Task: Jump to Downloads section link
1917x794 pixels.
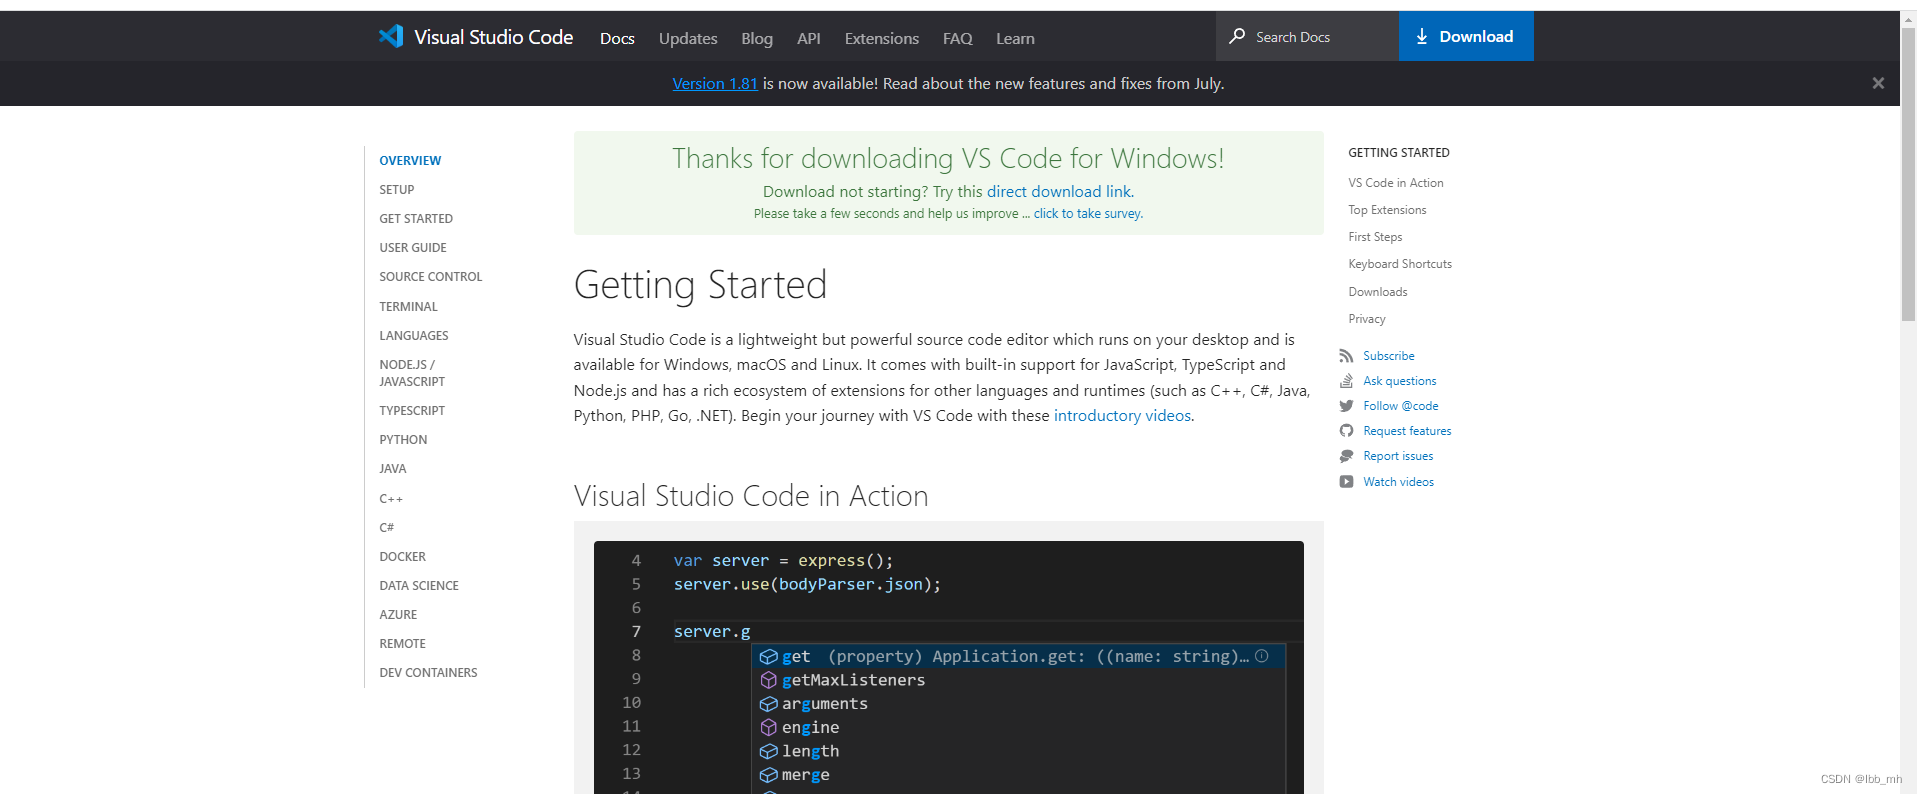Action: 1378,292
